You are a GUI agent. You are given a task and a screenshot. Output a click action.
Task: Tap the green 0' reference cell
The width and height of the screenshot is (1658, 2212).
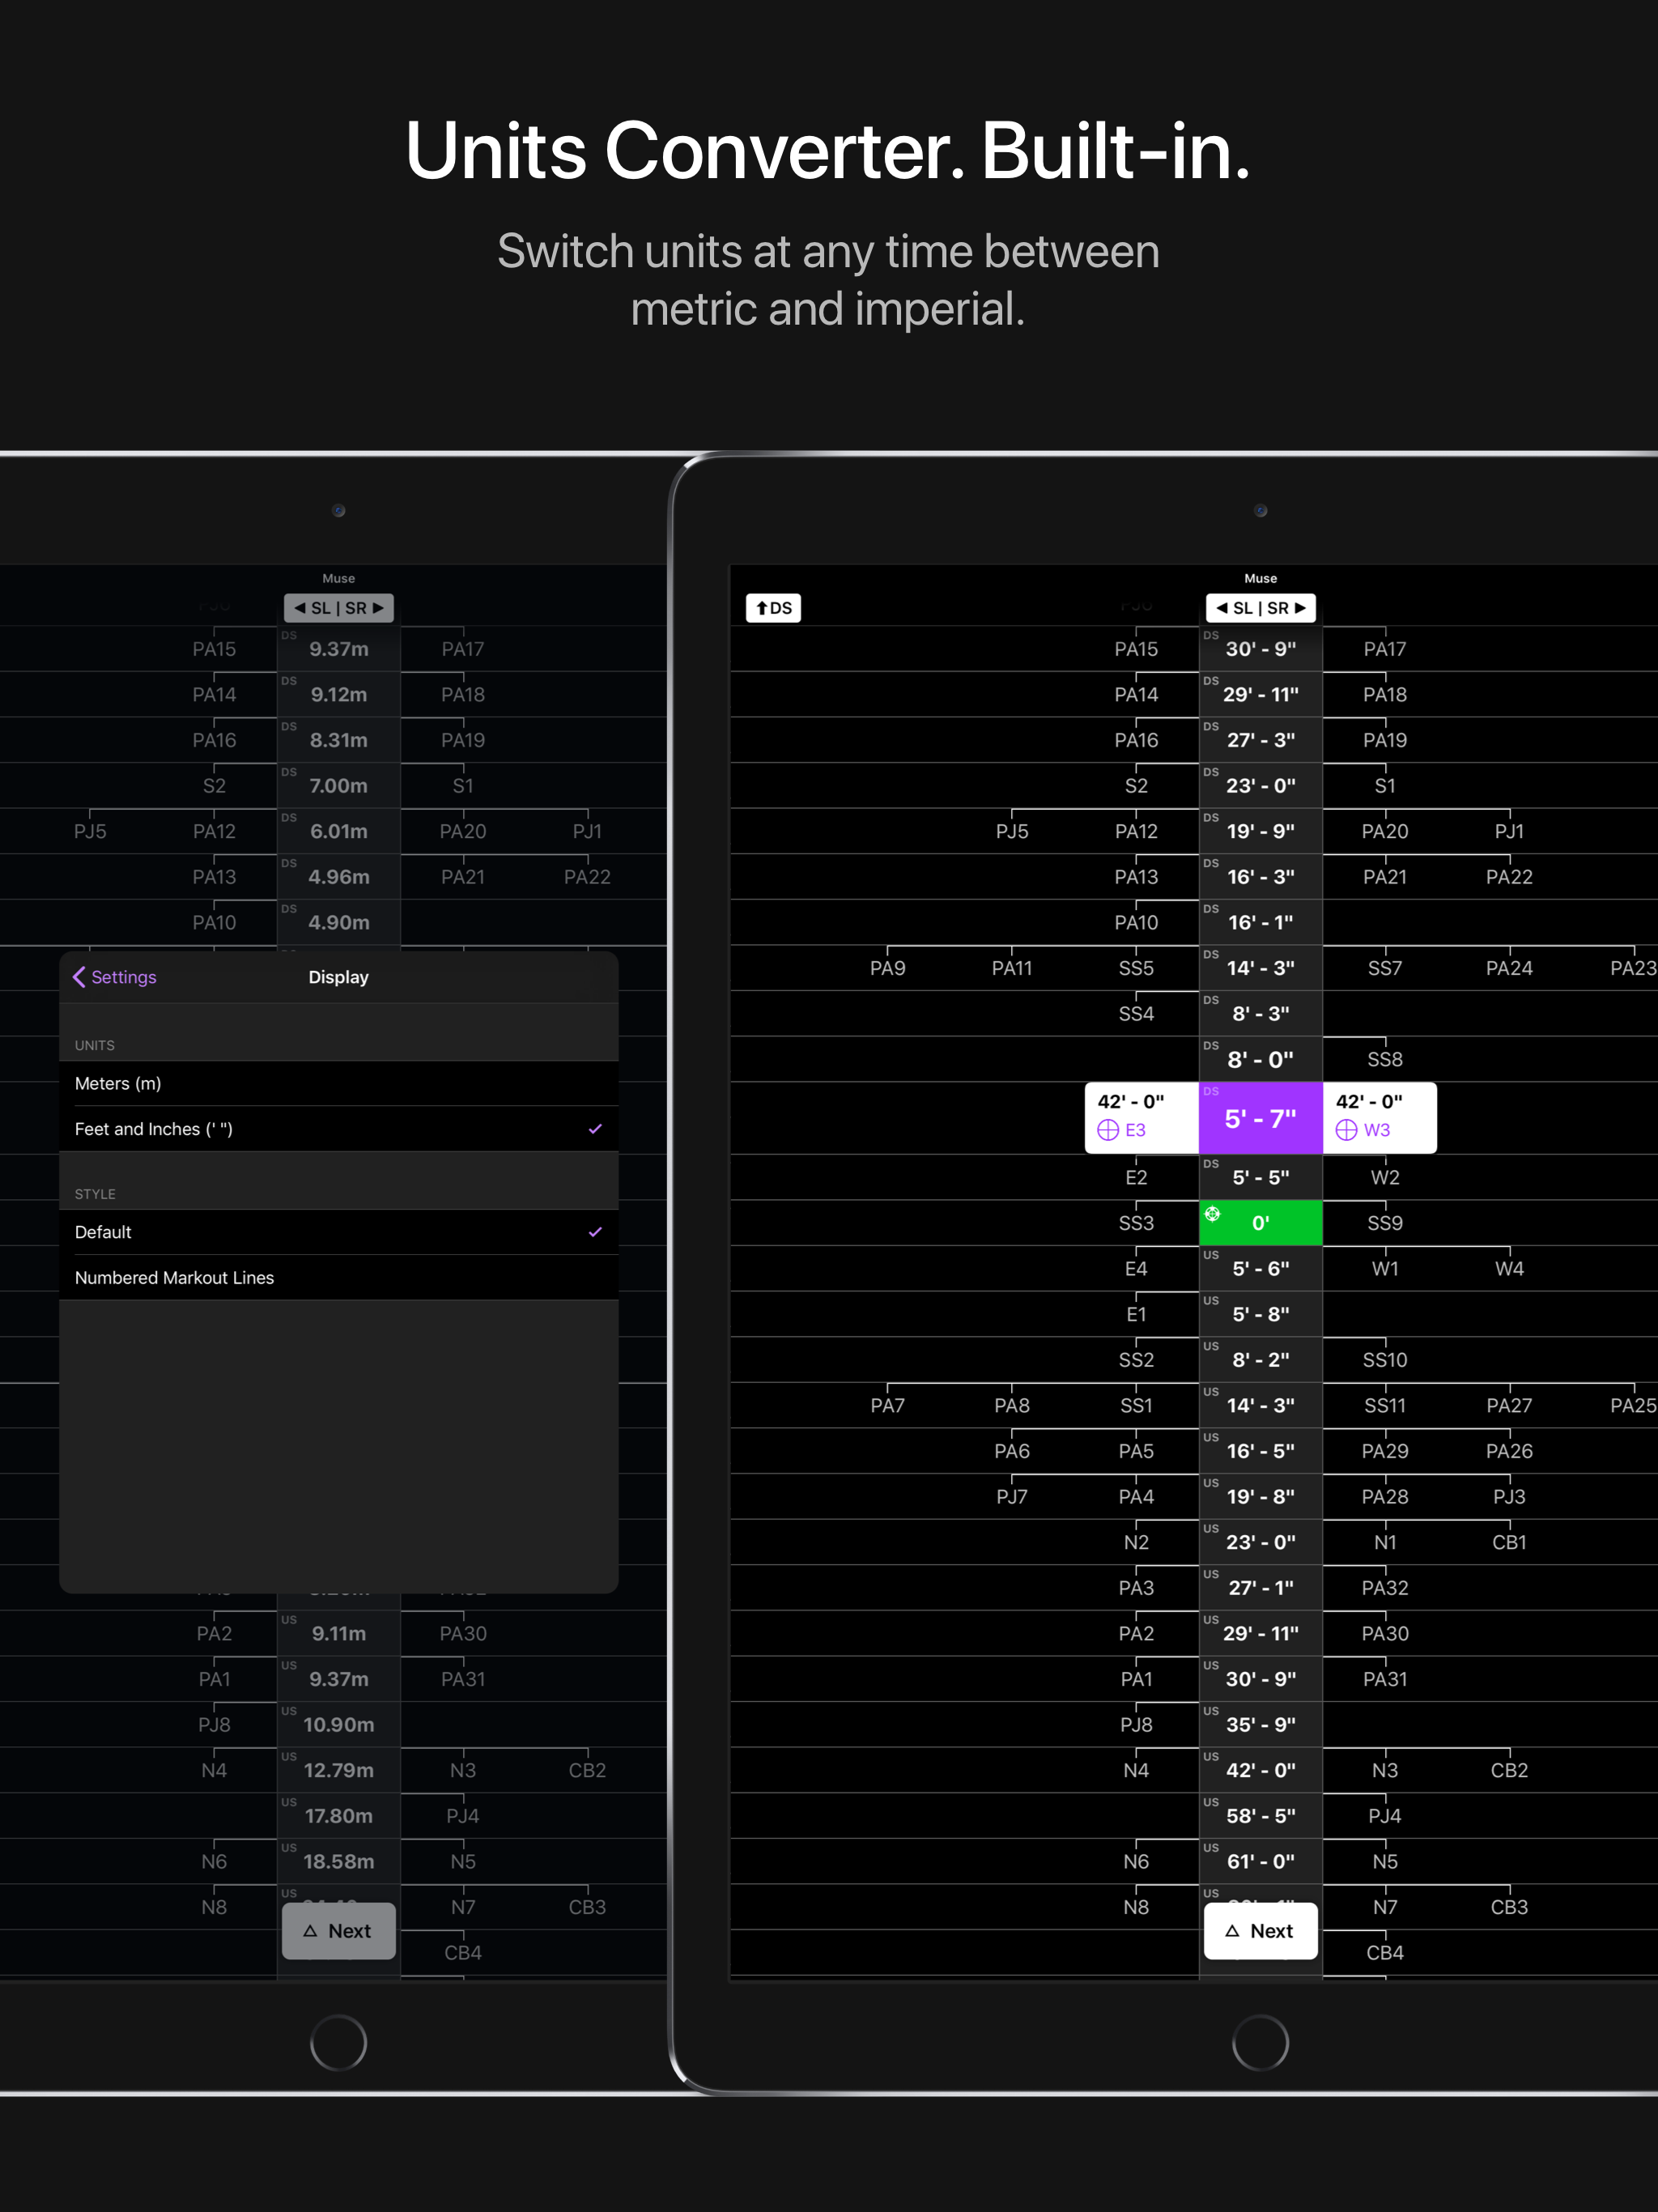coord(1260,1222)
